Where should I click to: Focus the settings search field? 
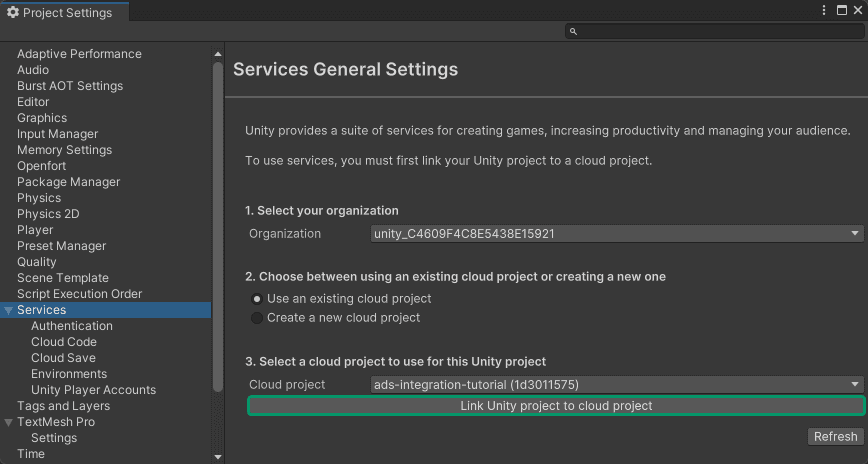point(714,32)
